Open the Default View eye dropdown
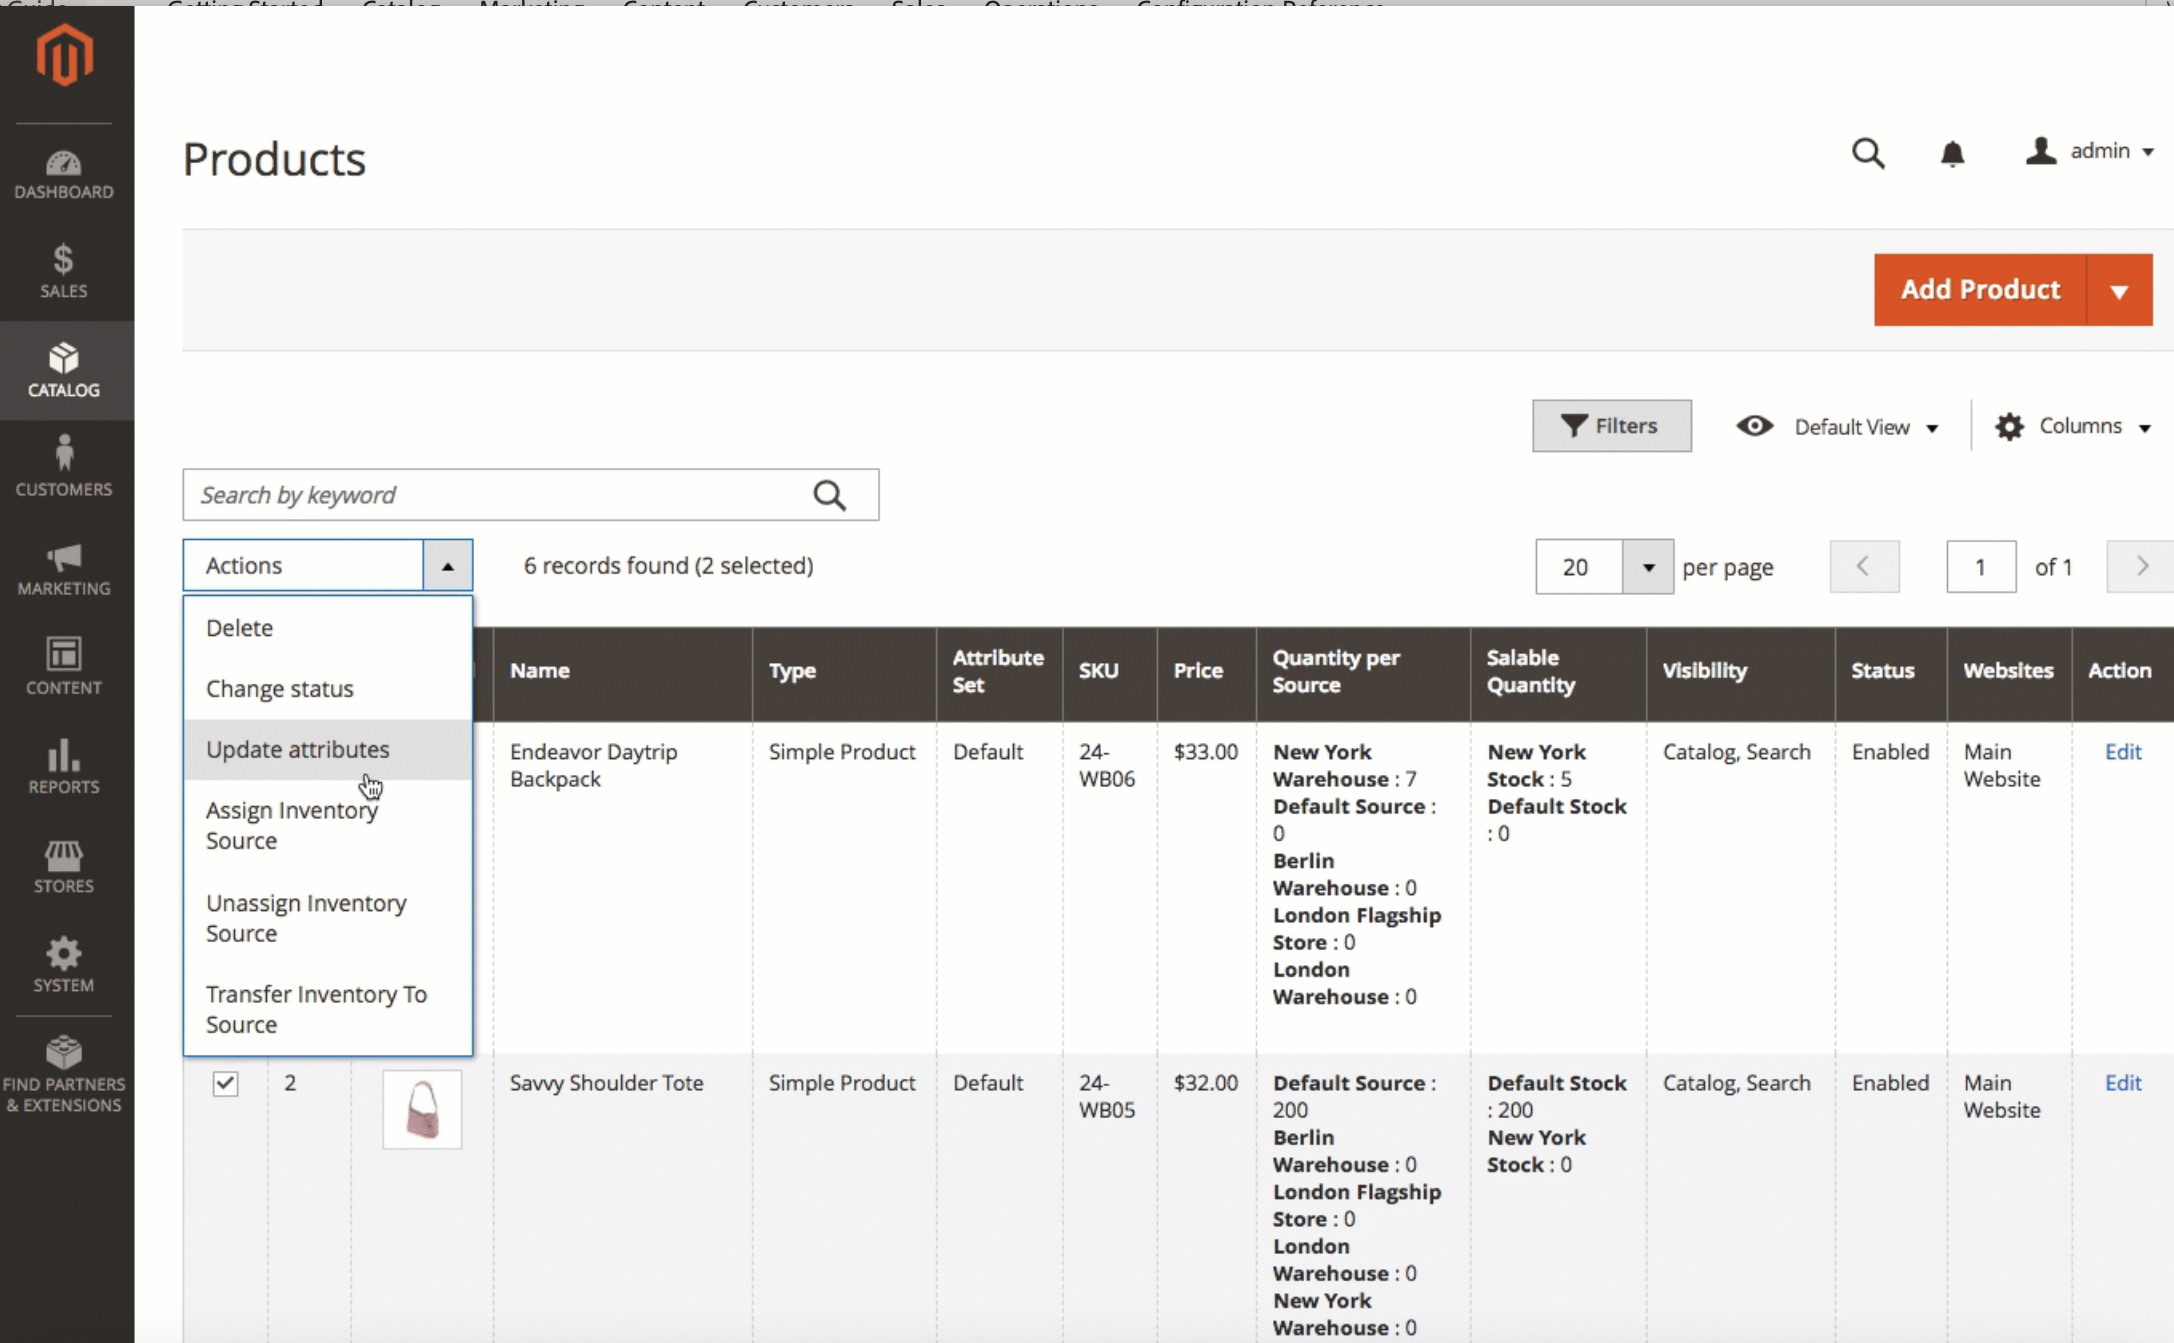The height and width of the screenshot is (1343, 2174). (1838, 427)
